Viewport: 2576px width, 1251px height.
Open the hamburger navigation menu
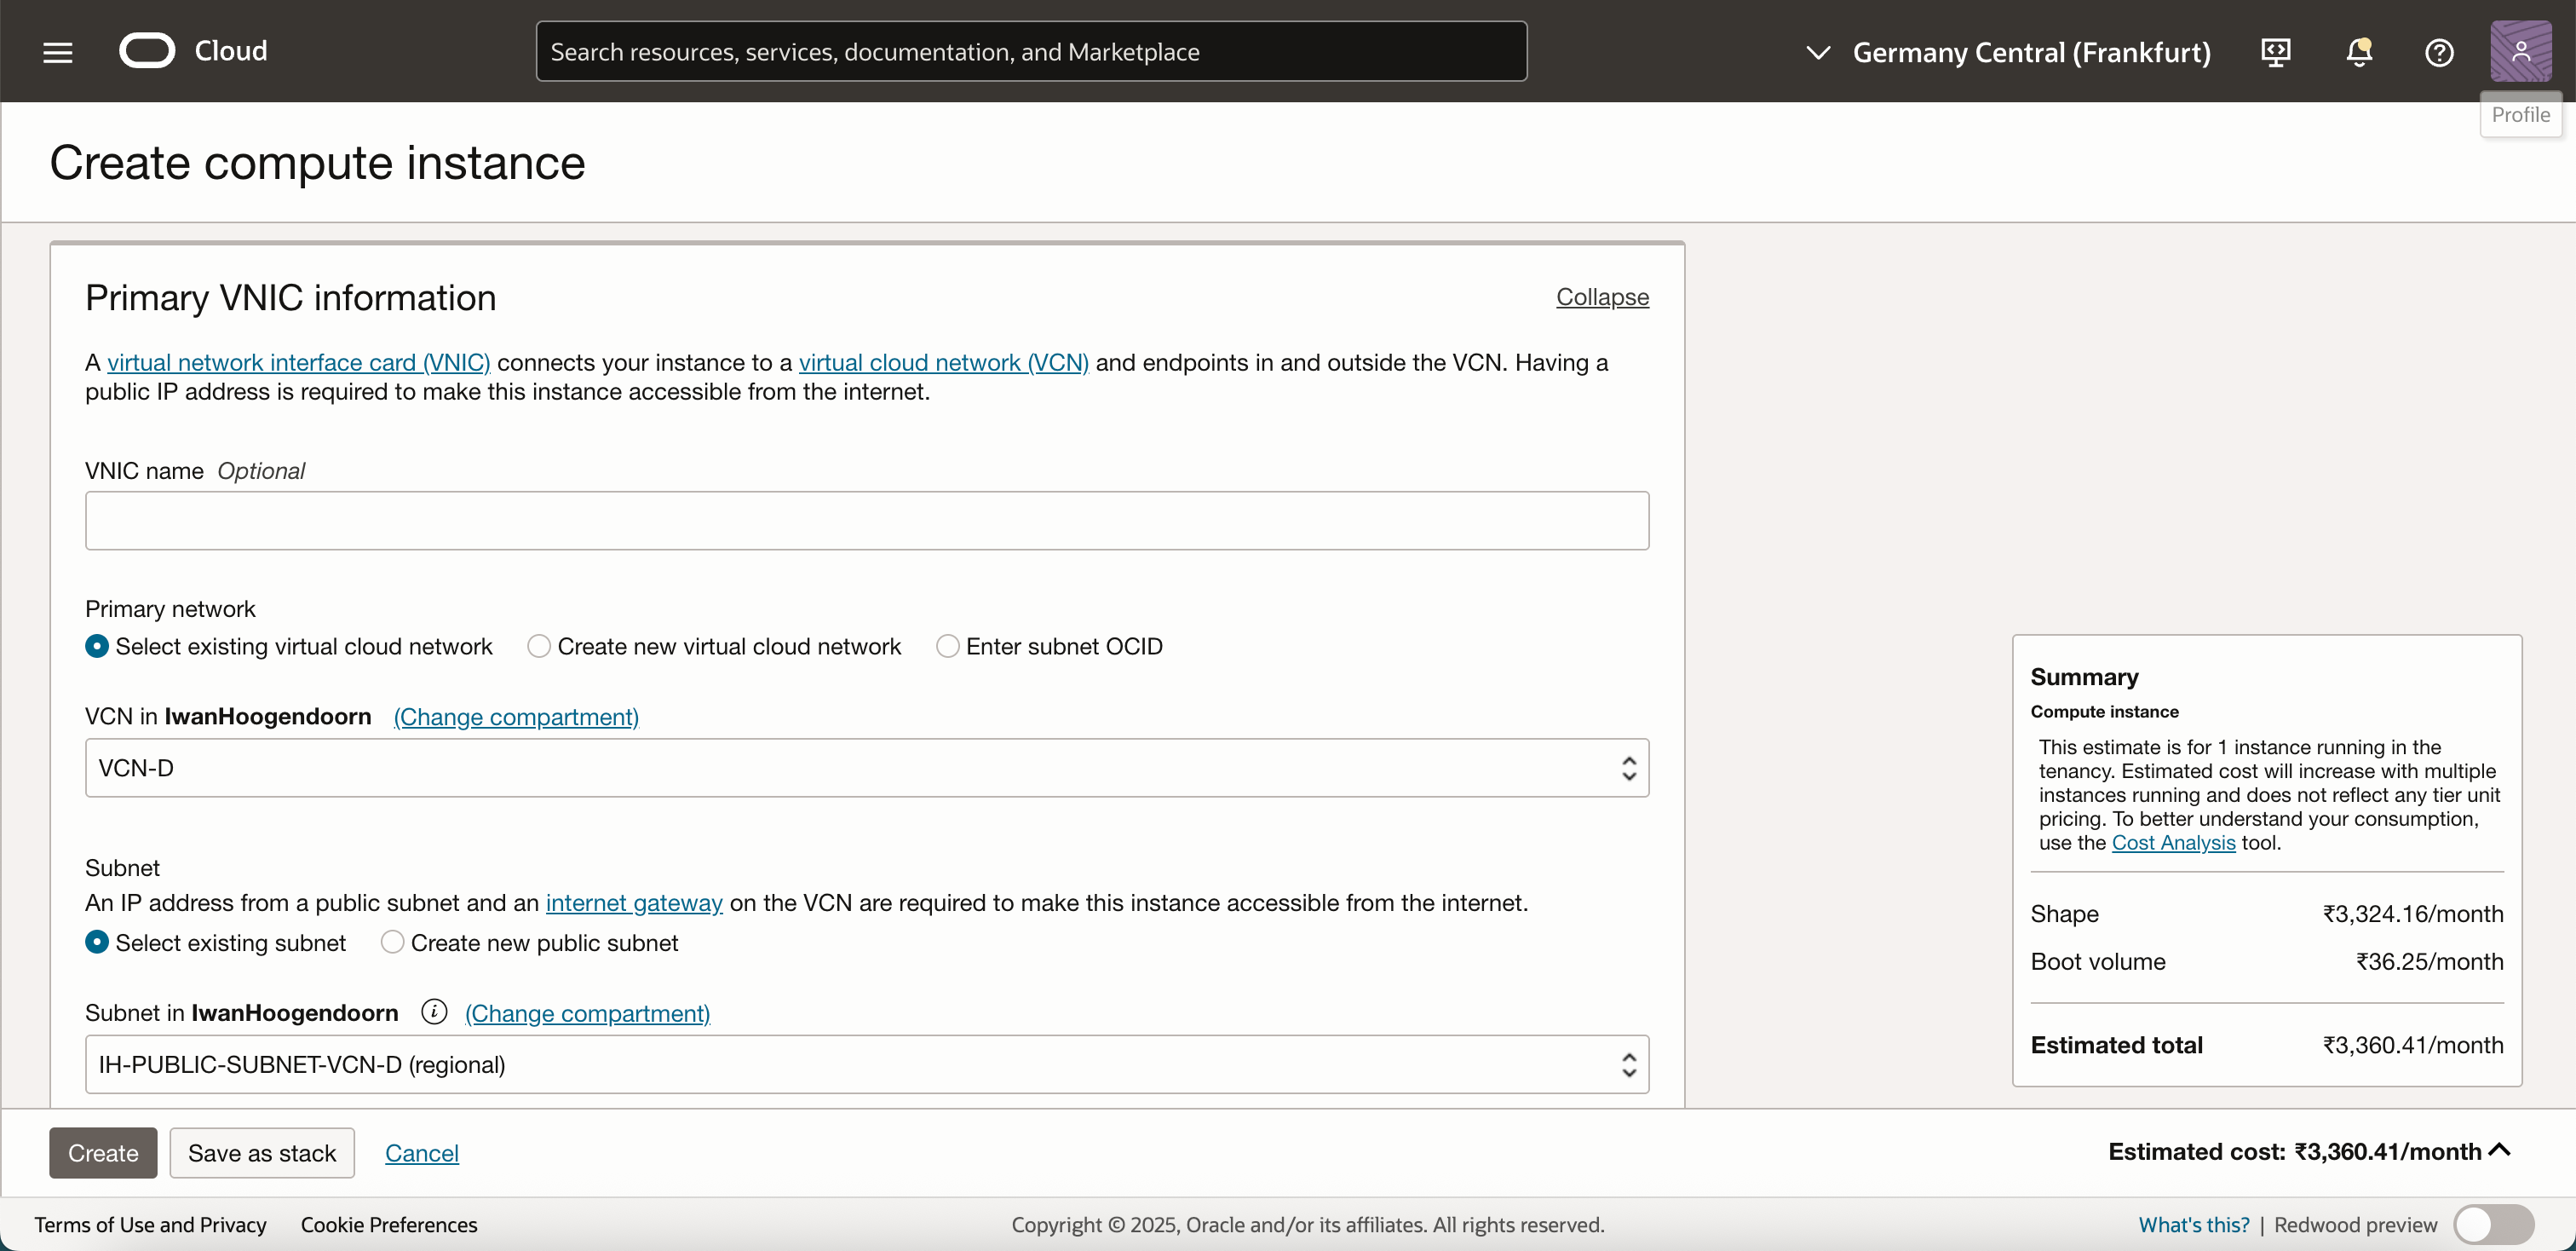pyautogui.click(x=58, y=52)
